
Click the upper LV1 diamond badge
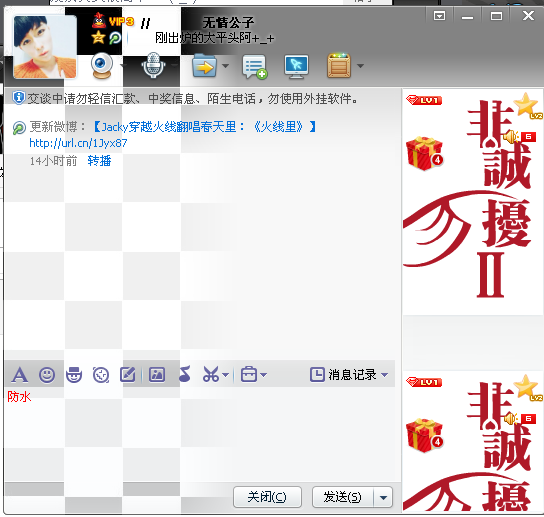coord(424,100)
